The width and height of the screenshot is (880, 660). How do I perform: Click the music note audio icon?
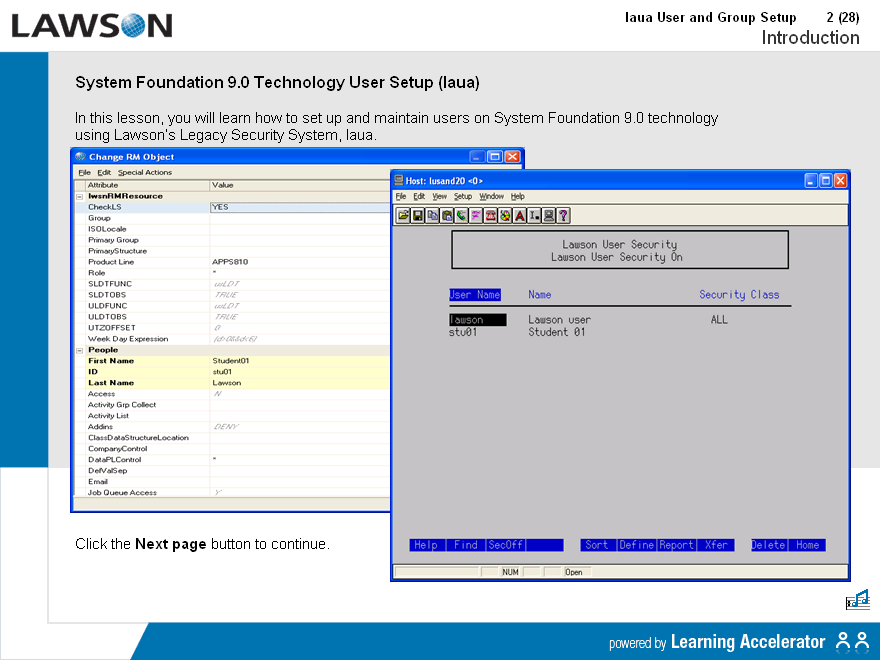point(858,599)
